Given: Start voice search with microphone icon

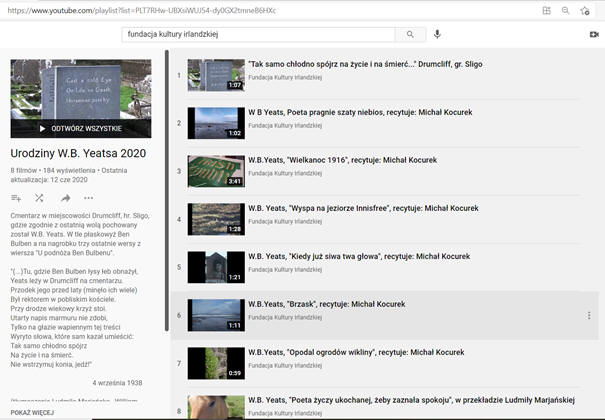Looking at the screenshot, I should (437, 34).
